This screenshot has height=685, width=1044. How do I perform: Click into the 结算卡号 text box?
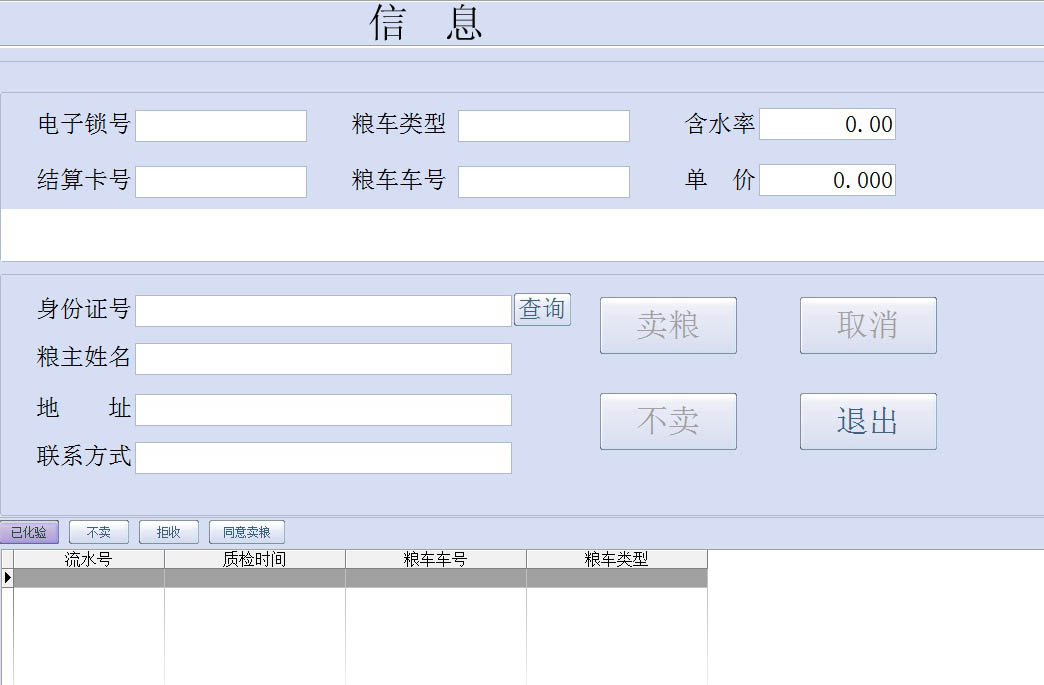point(221,182)
